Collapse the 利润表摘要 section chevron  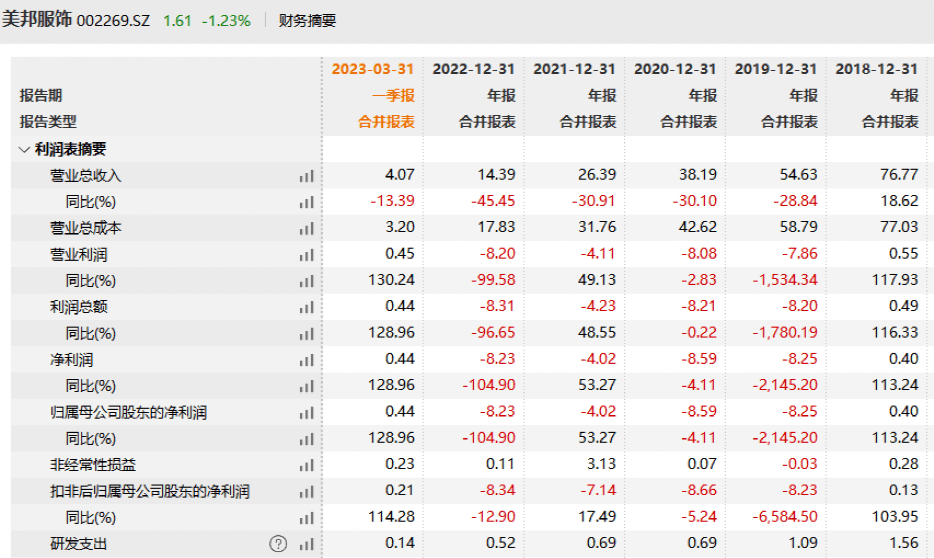coord(24,149)
